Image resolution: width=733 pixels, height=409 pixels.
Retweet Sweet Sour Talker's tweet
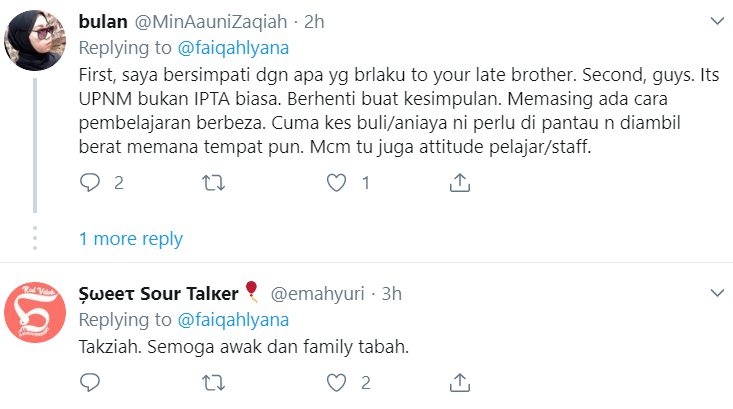click(213, 382)
